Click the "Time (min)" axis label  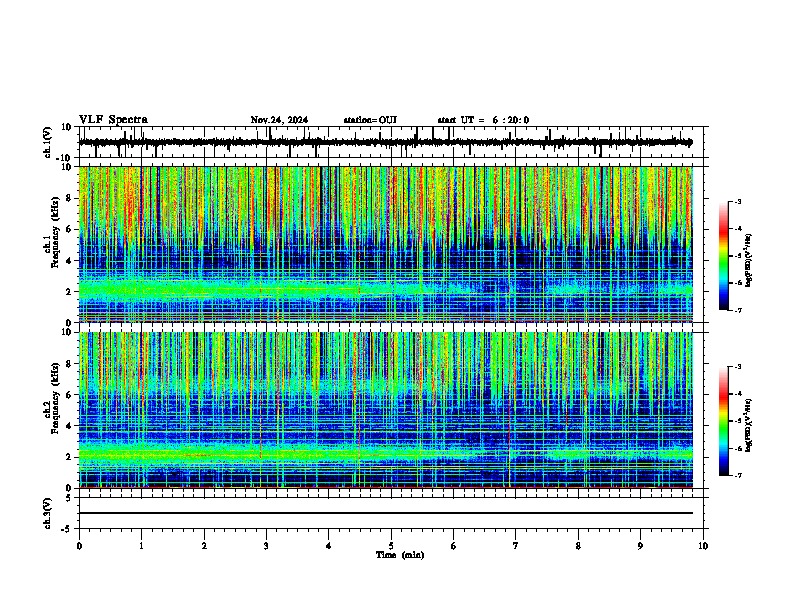point(400,555)
